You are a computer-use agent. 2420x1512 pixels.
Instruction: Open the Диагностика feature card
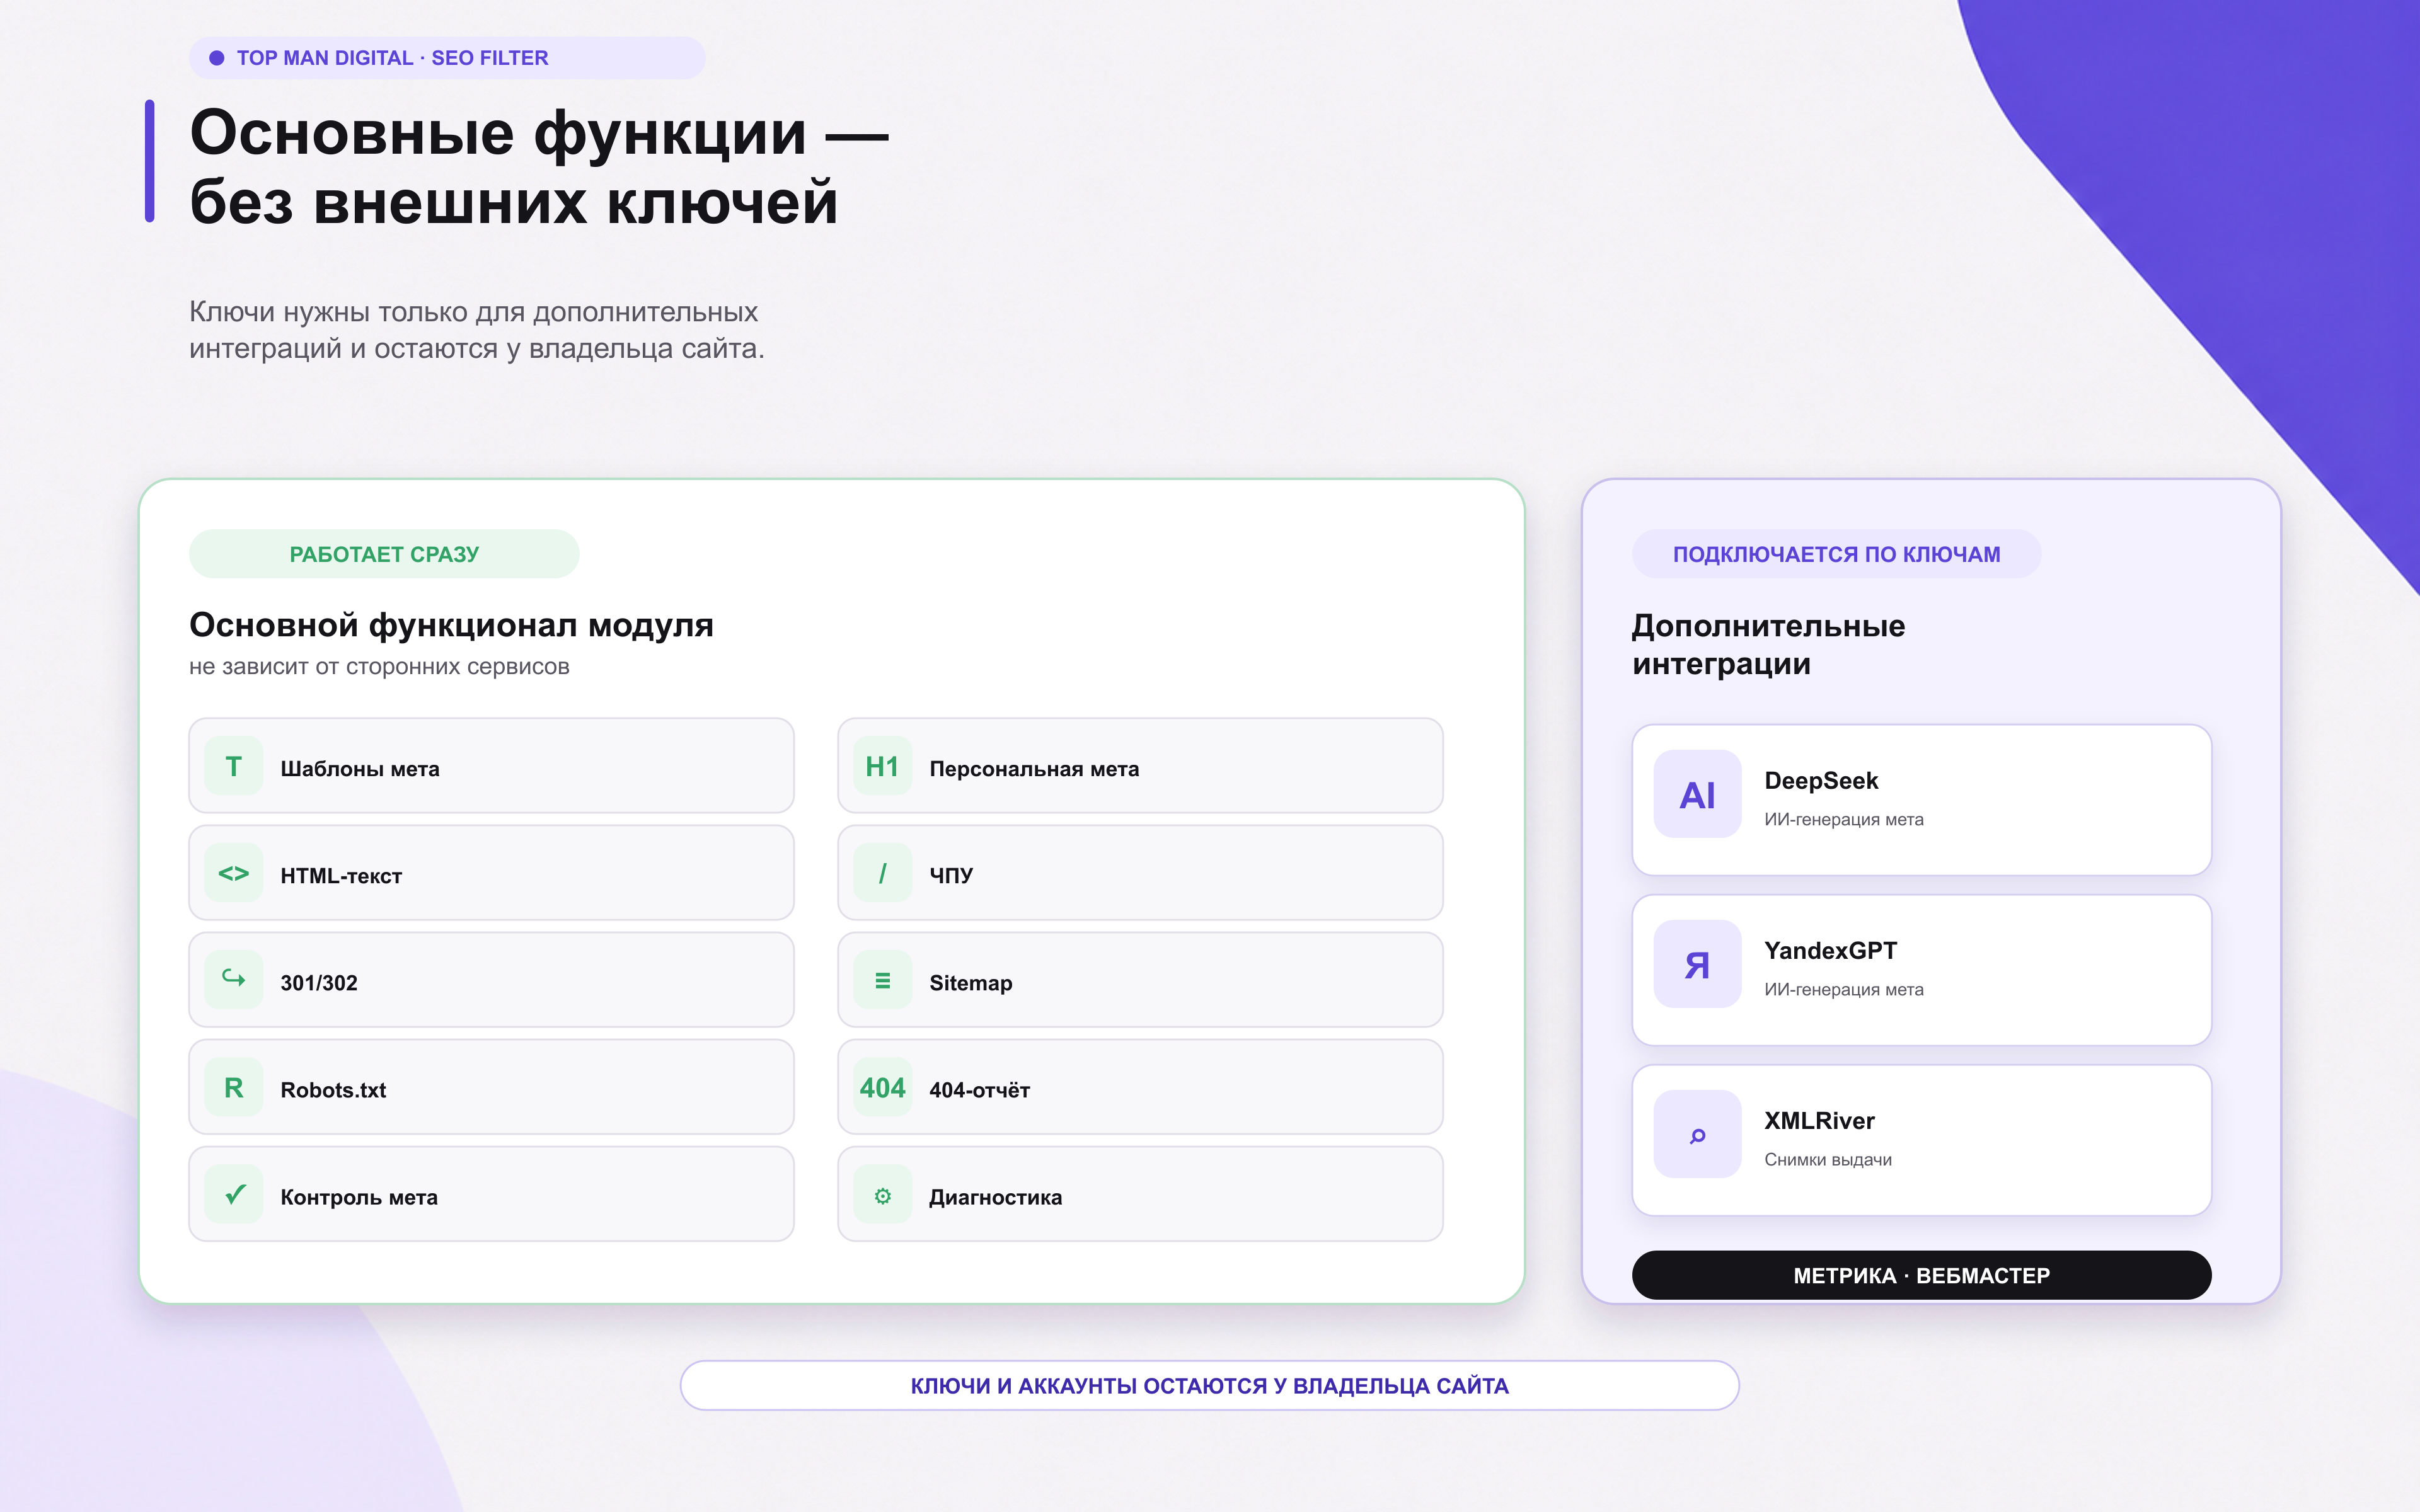1140,1194
